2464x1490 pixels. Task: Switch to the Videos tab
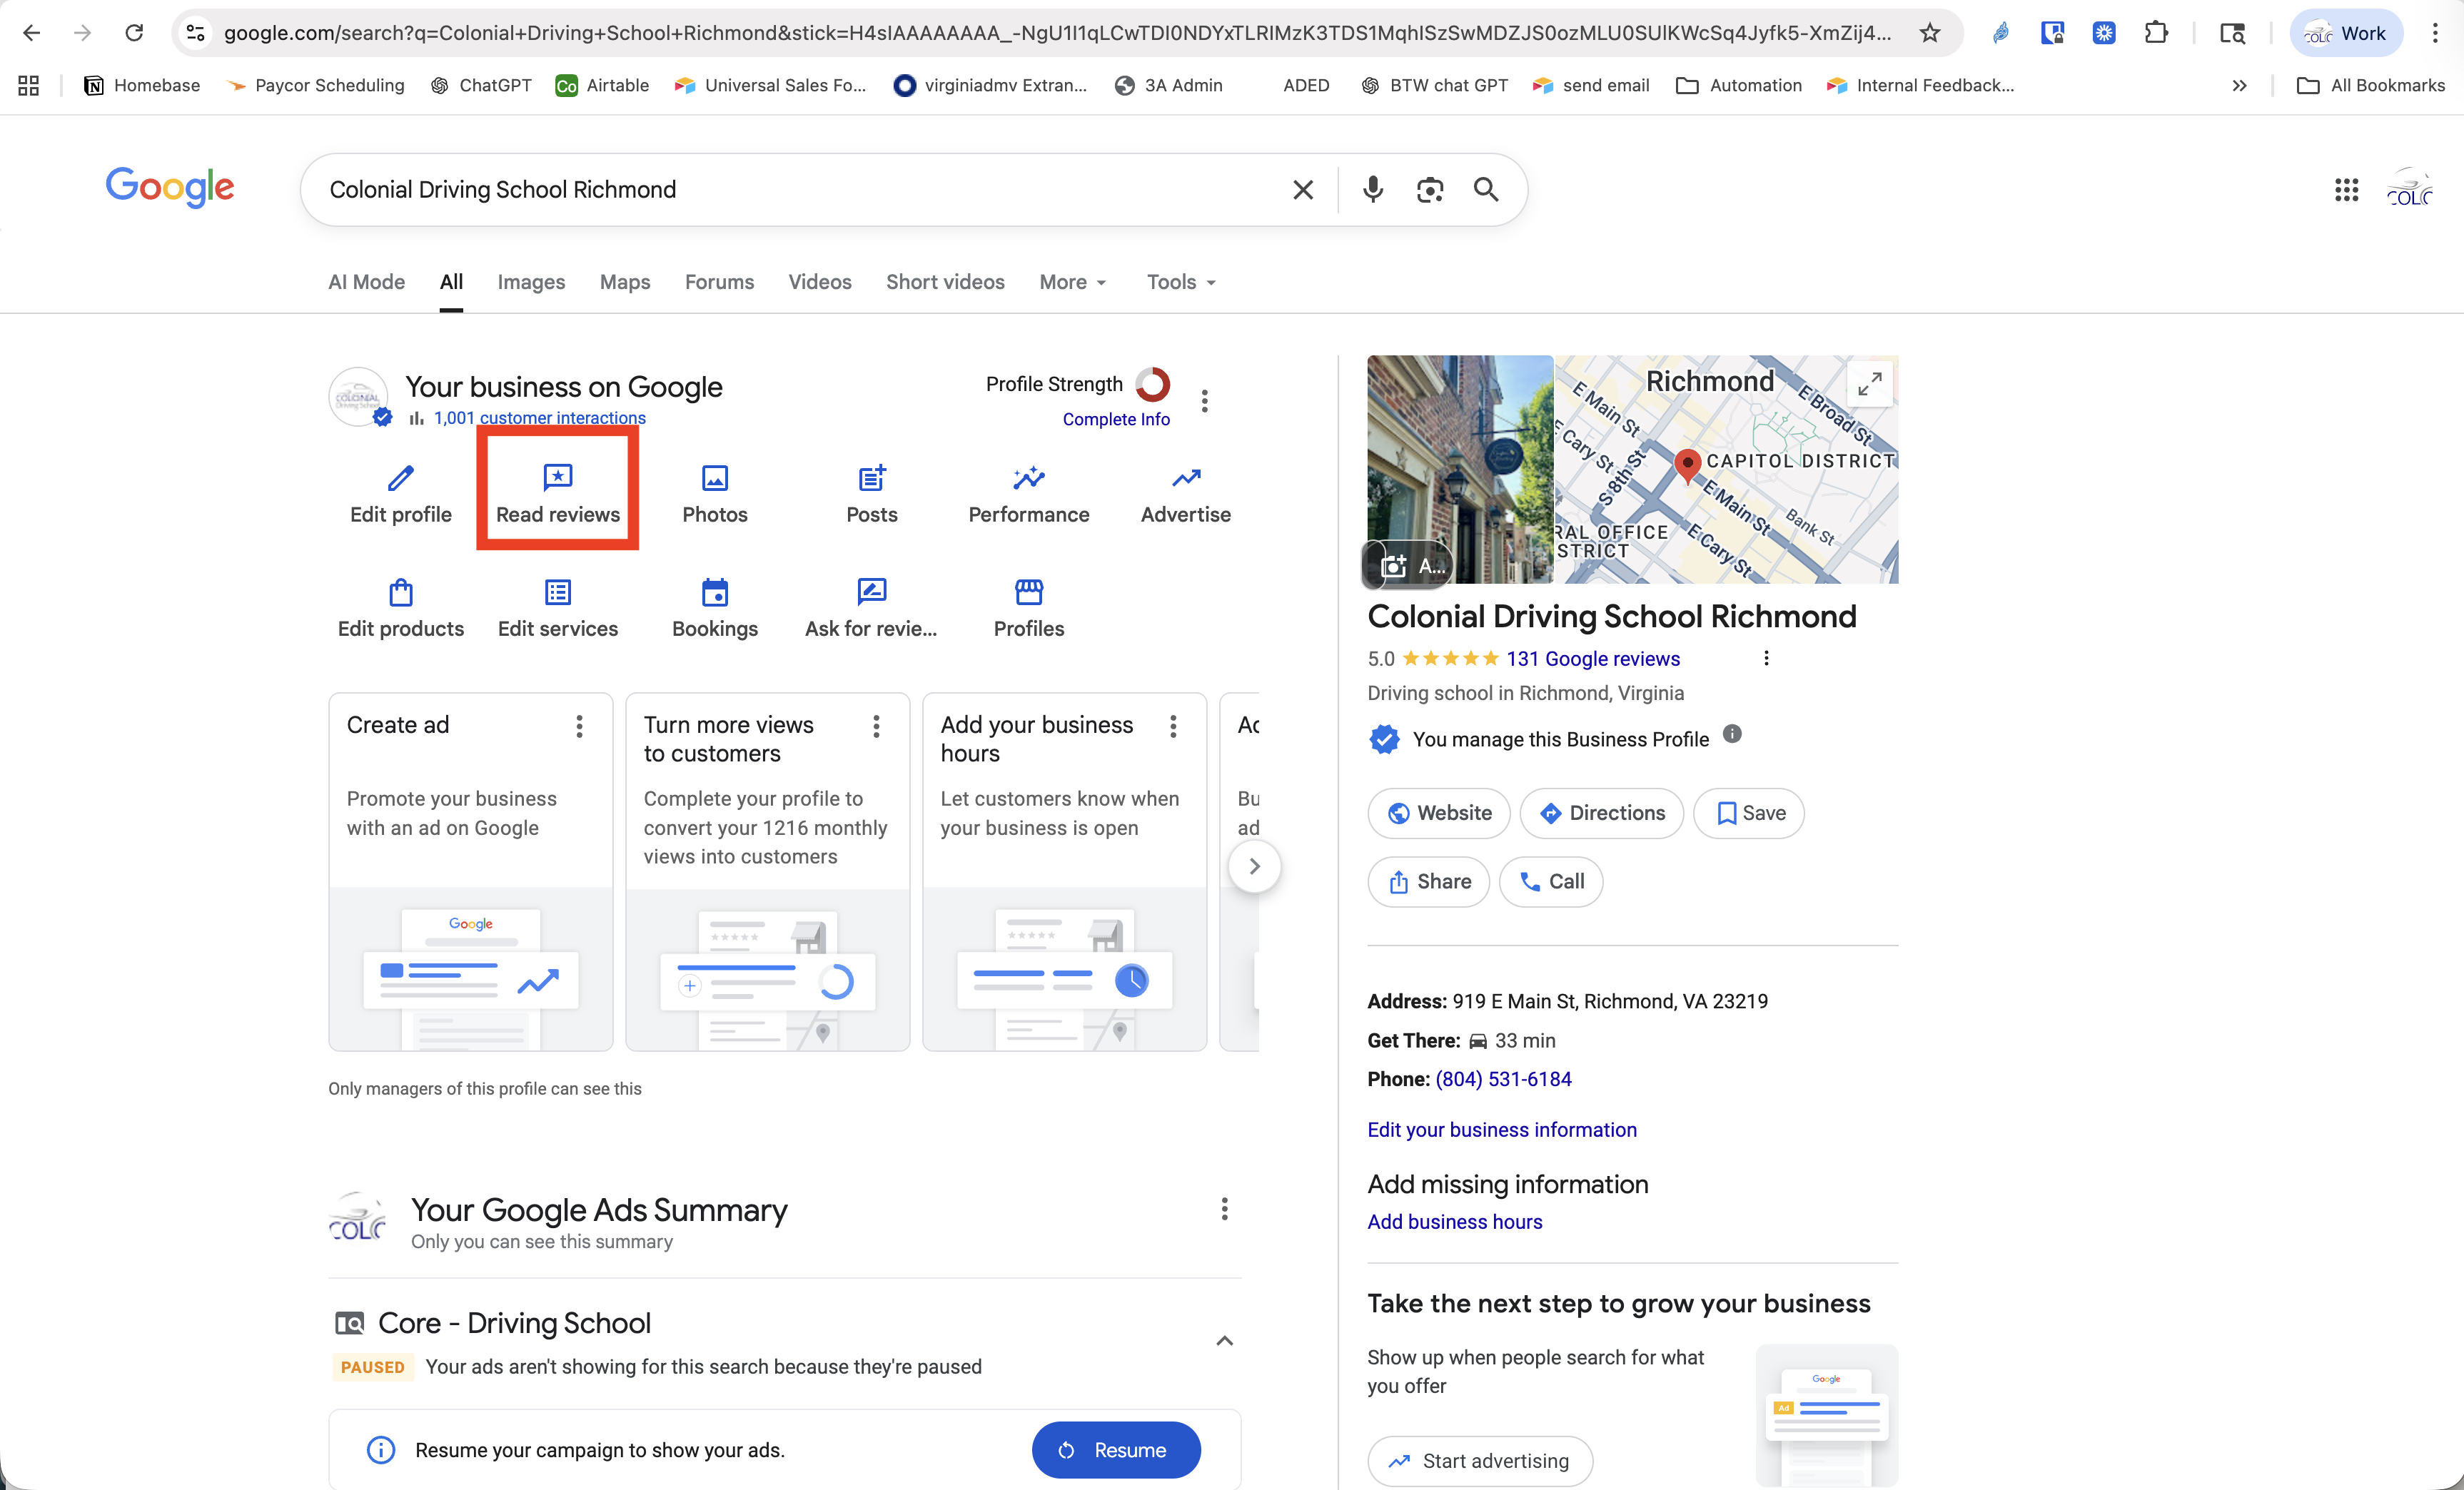point(820,282)
